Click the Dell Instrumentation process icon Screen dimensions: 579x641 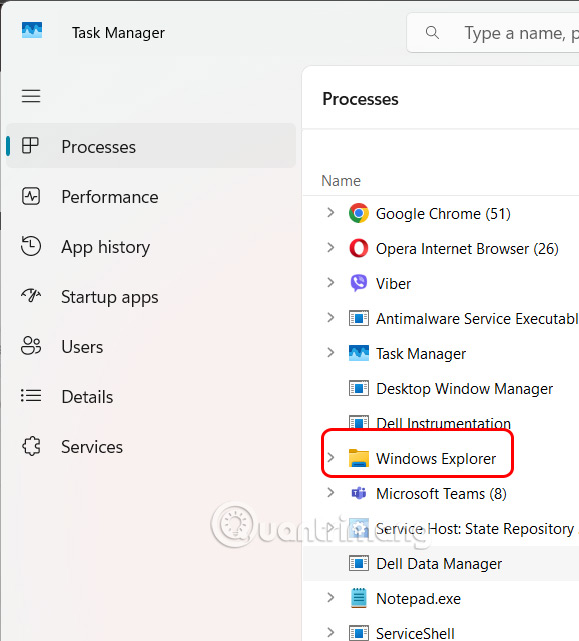[359, 422]
